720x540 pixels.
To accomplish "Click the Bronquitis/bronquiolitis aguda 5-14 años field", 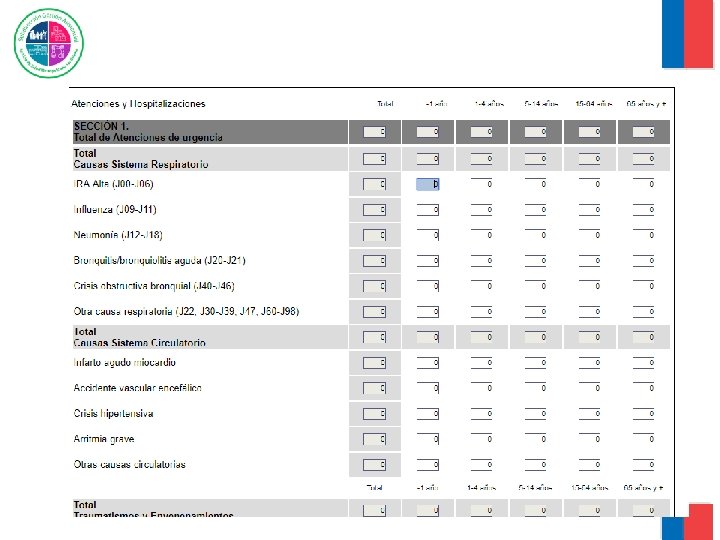I will pos(536,260).
